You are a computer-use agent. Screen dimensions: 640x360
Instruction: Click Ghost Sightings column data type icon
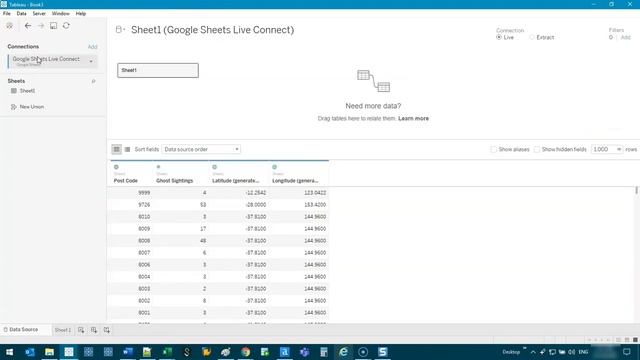pos(158,167)
